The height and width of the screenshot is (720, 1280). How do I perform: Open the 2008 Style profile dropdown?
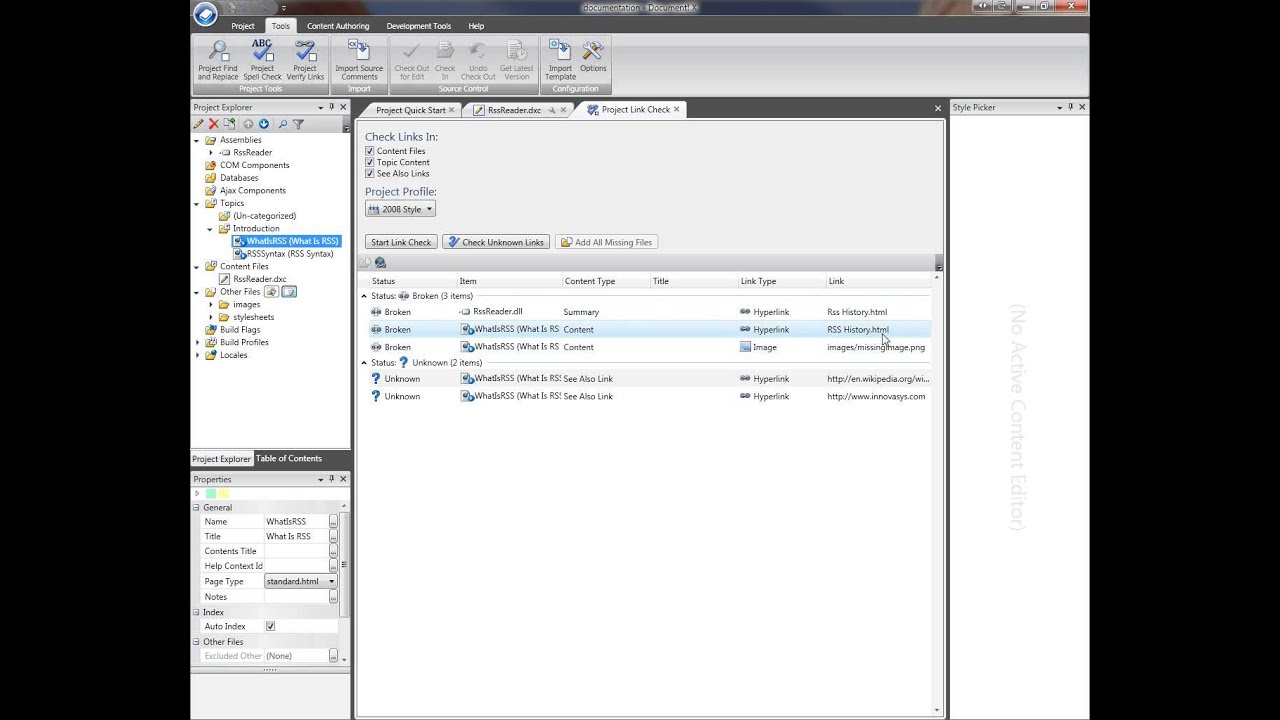[400, 209]
